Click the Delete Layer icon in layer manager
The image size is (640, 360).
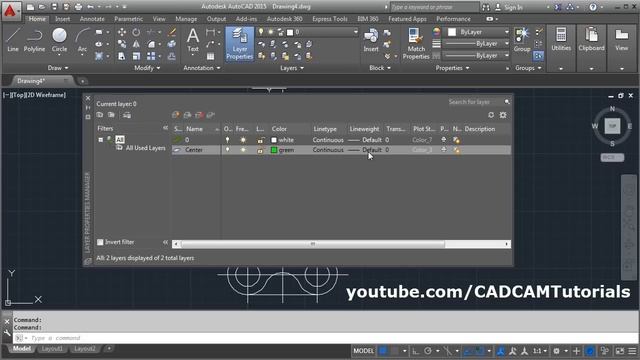click(199, 115)
